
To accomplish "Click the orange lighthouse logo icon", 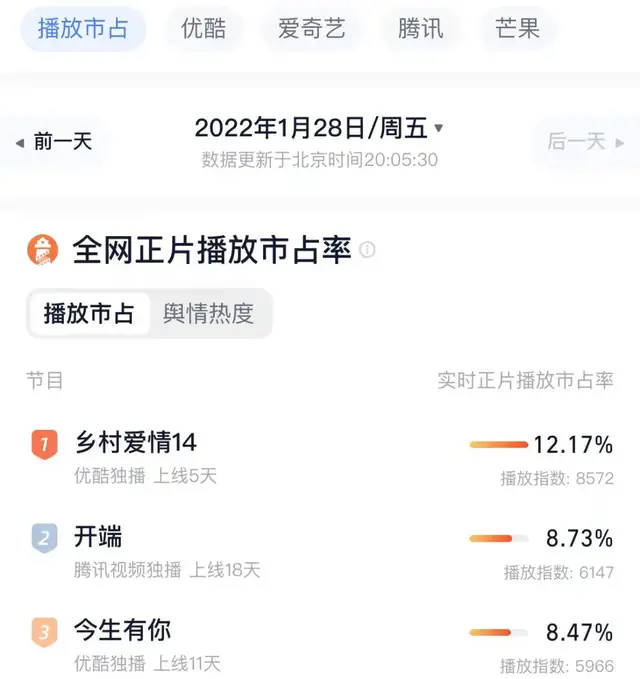I will [x=42, y=250].
